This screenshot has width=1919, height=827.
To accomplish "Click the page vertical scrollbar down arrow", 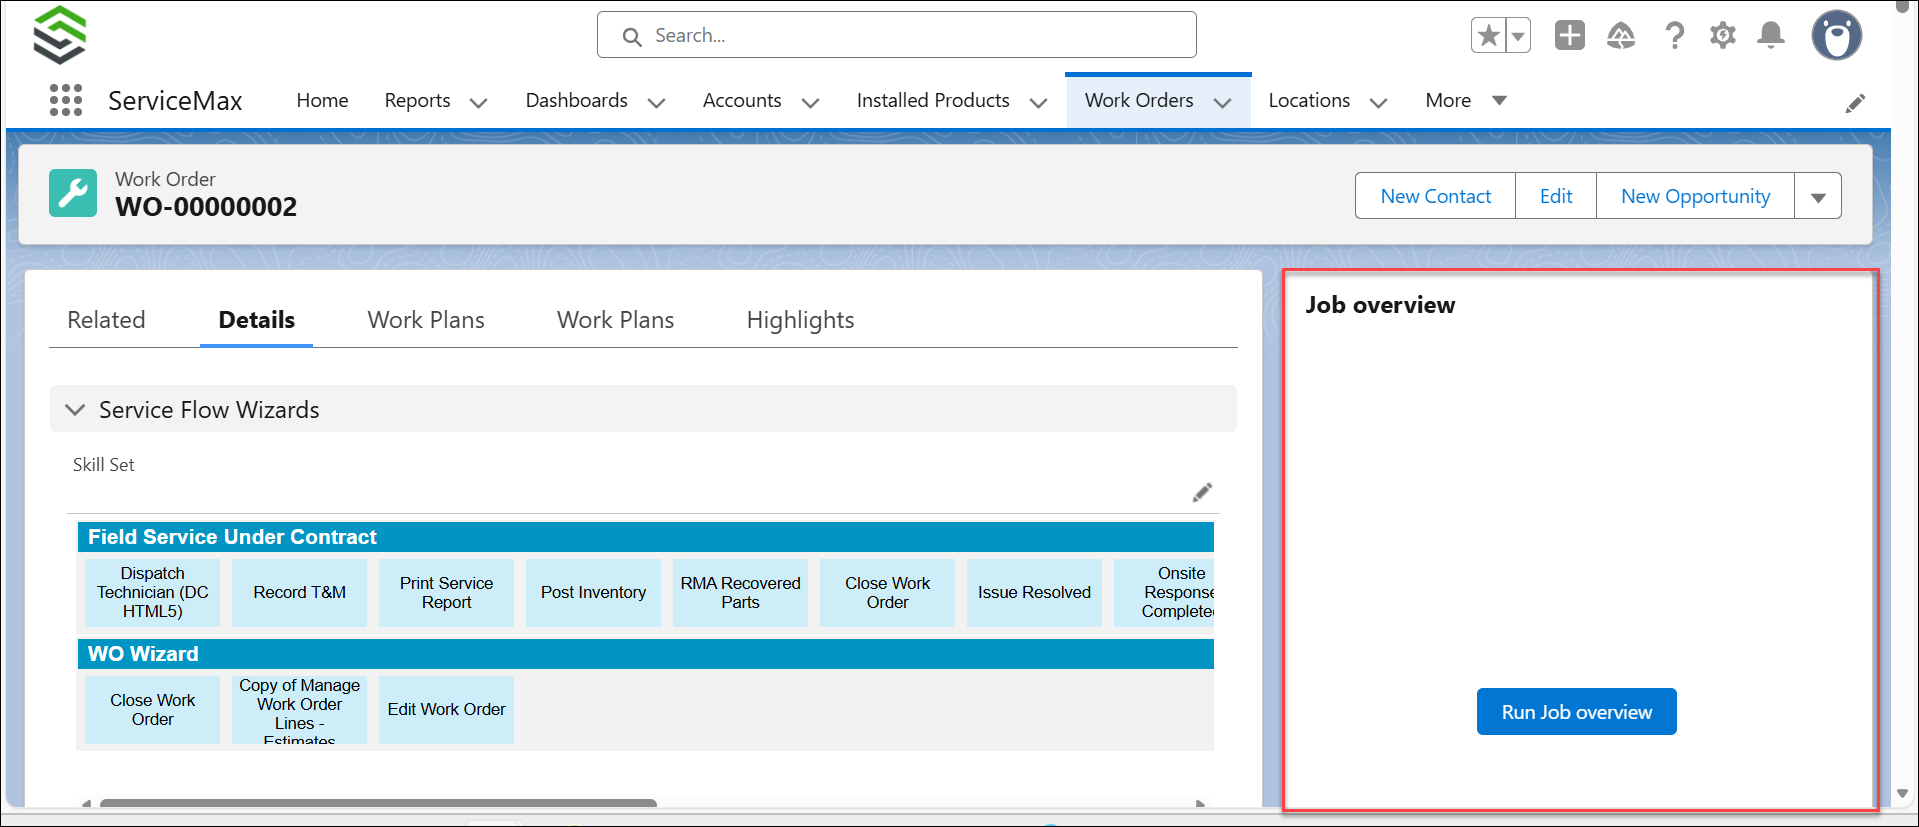I will point(1901,794).
